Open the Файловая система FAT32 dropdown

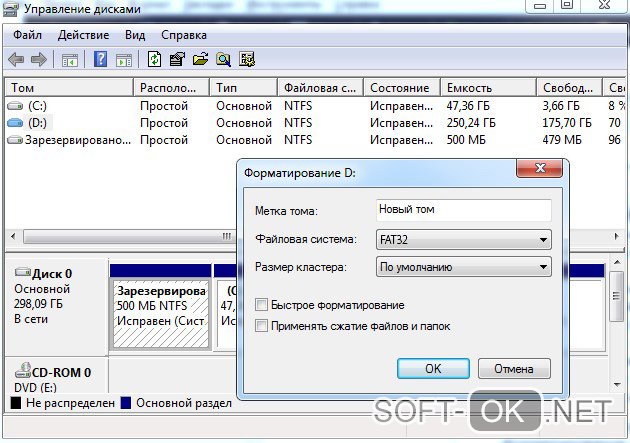pos(464,240)
